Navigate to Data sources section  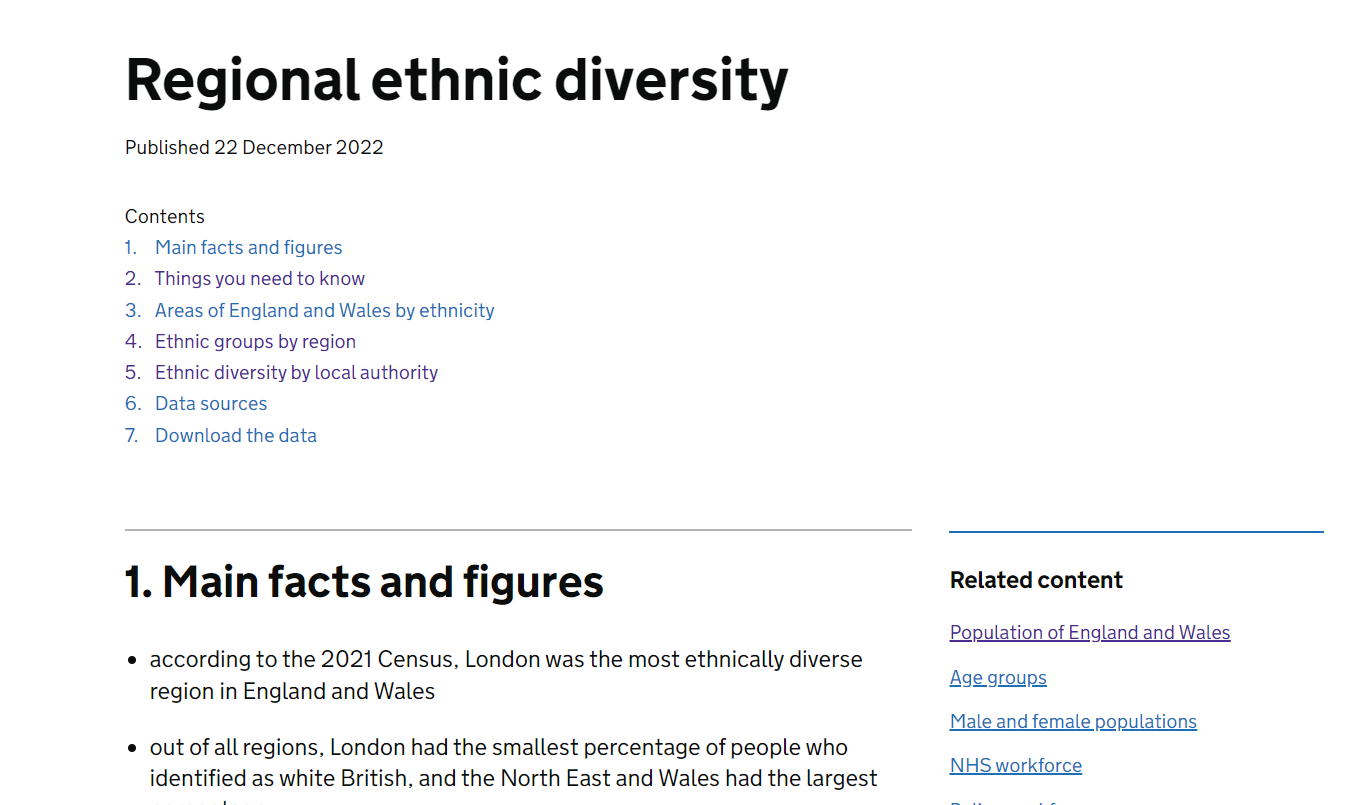point(211,404)
